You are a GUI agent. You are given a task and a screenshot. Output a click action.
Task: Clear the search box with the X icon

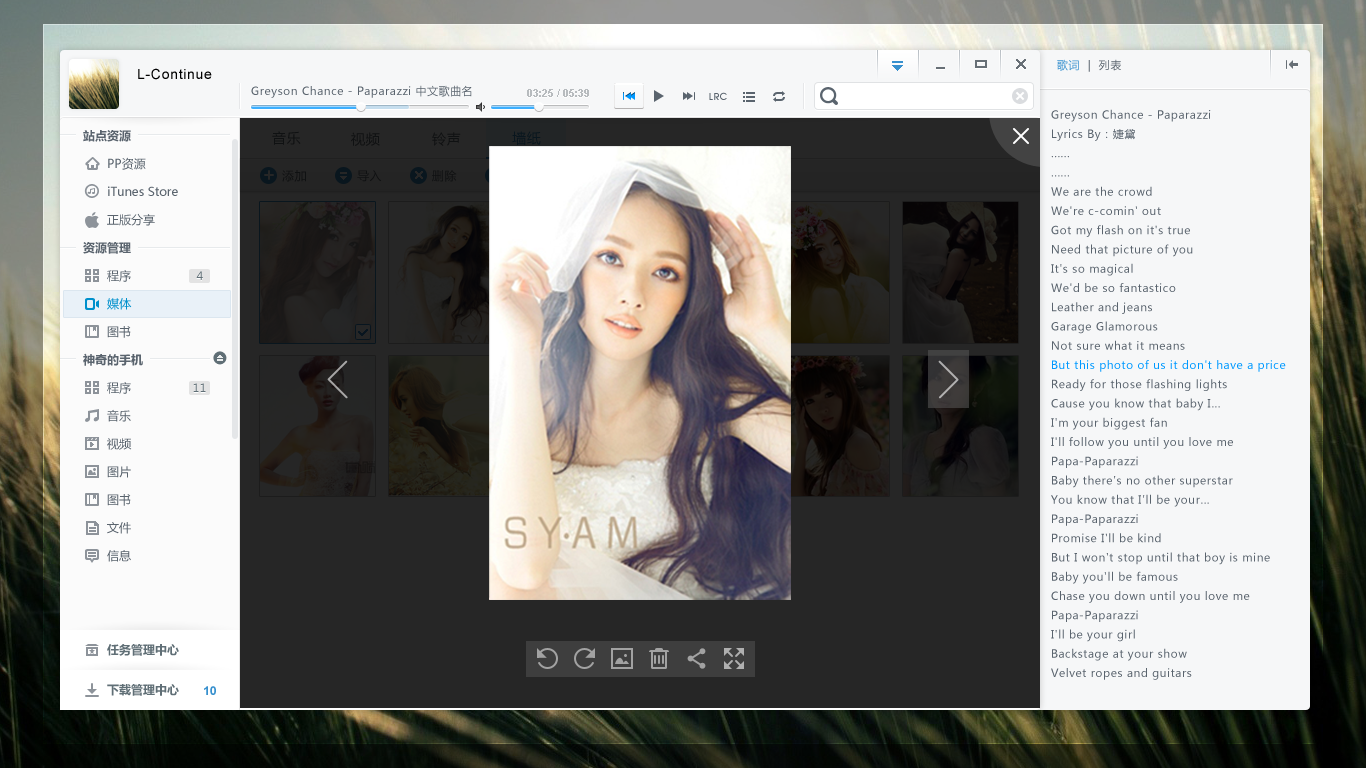click(1020, 96)
